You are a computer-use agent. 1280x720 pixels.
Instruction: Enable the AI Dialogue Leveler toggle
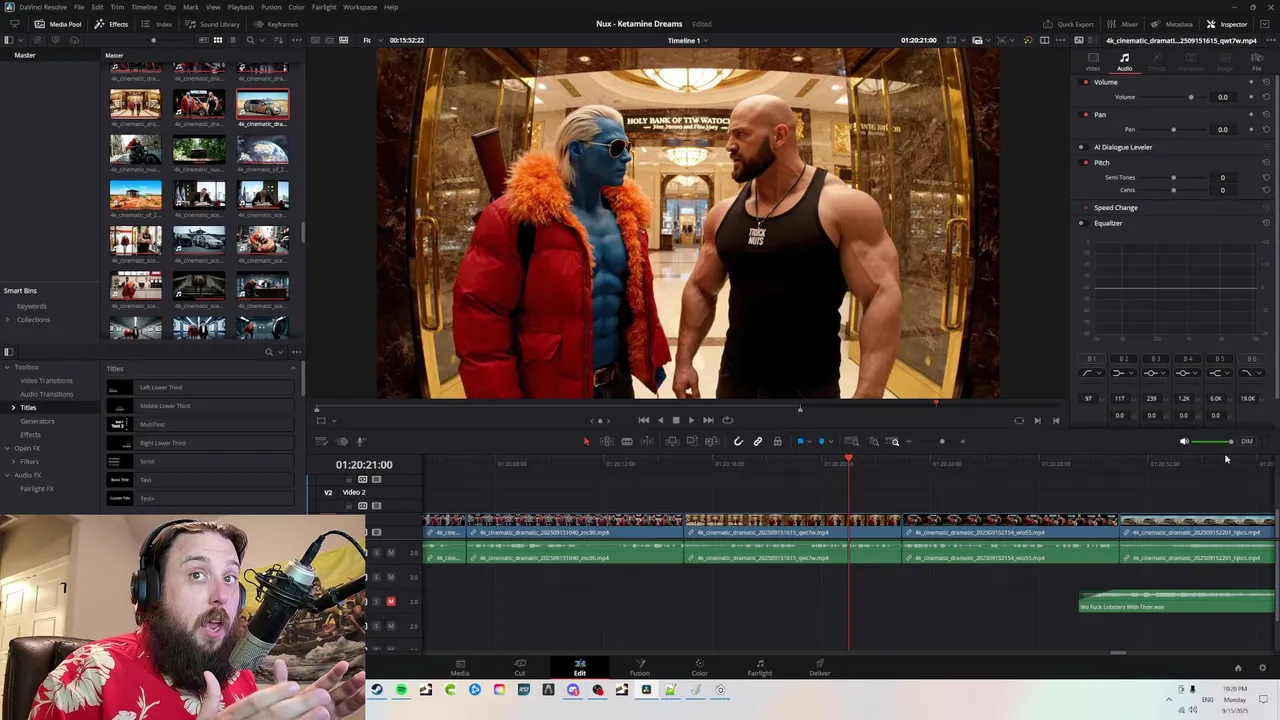tap(1082, 147)
